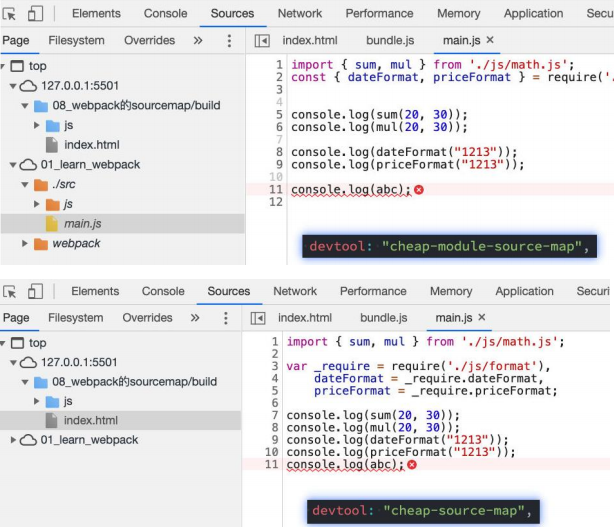Show more navigator tabs chevron in top panel

click(x=198, y=40)
